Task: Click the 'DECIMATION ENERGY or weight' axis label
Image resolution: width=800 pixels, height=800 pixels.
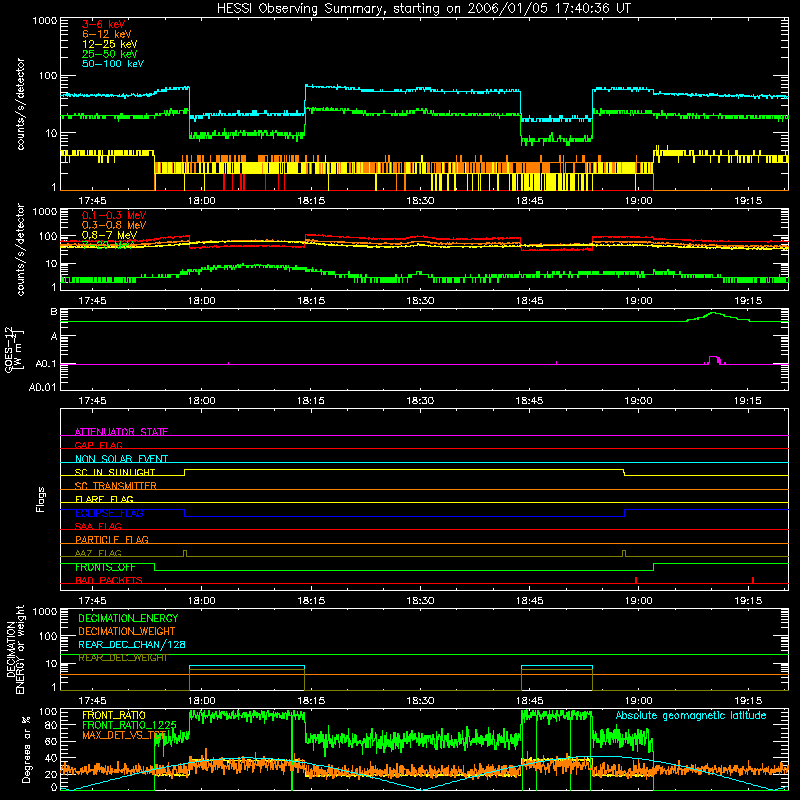Action: 15,649
